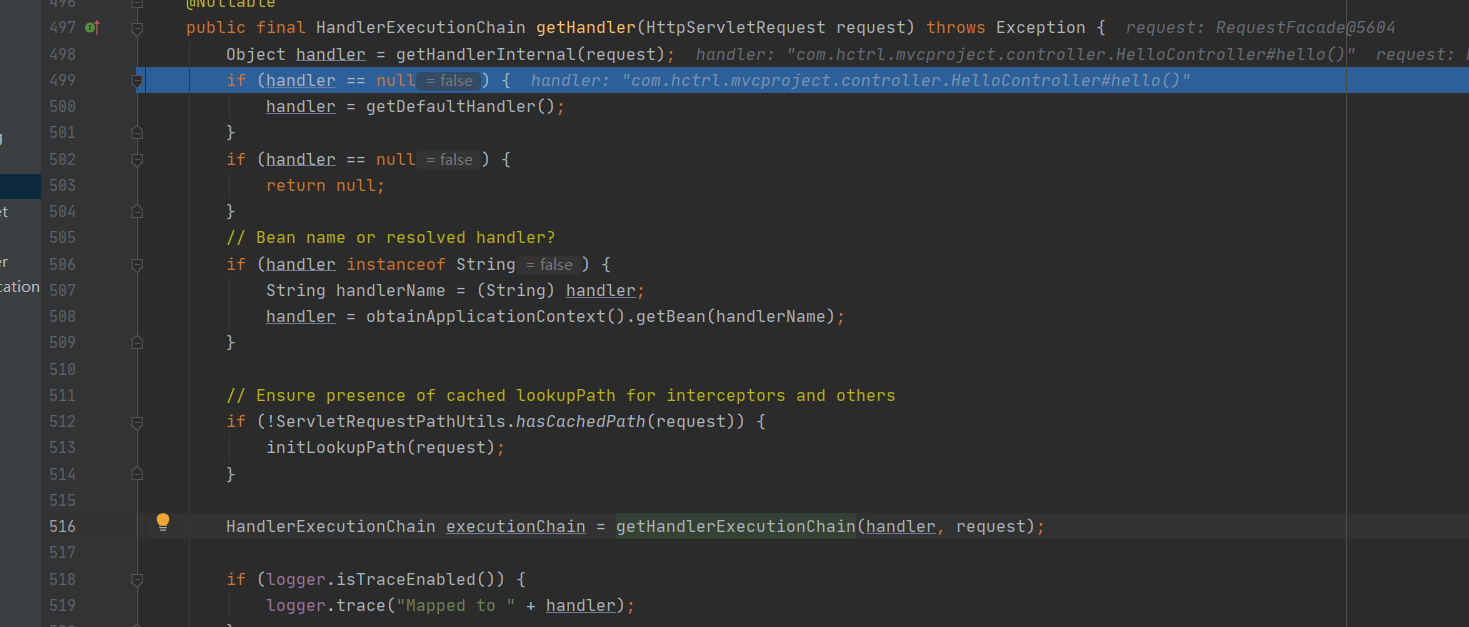Click the overridden method gutter icon on line 497
Image resolution: width=1469 pixels, height=627 pixels.
92,28
